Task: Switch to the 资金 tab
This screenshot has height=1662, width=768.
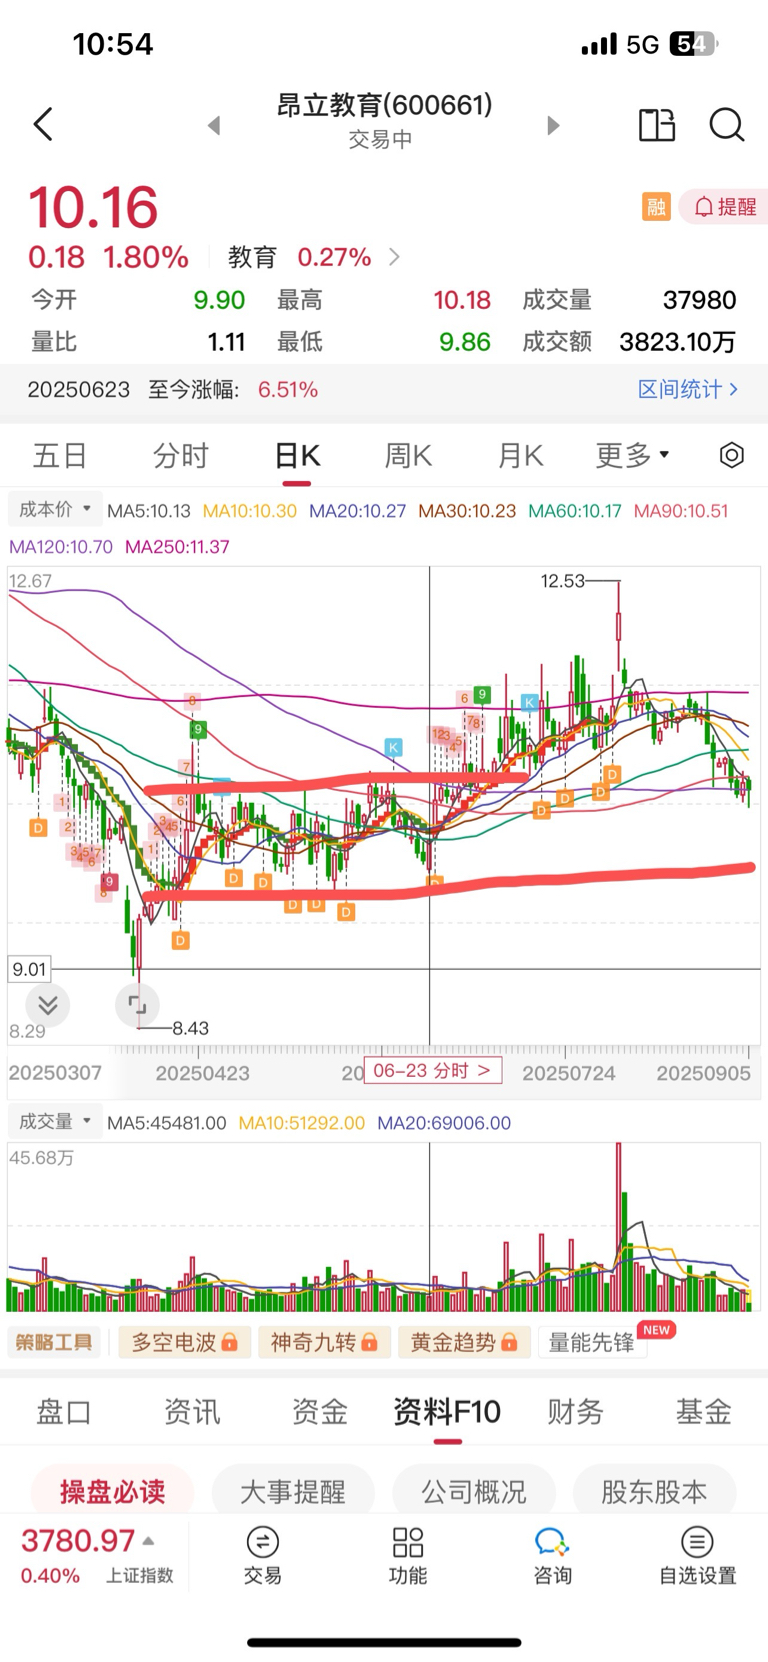Action: [320, 1412]
